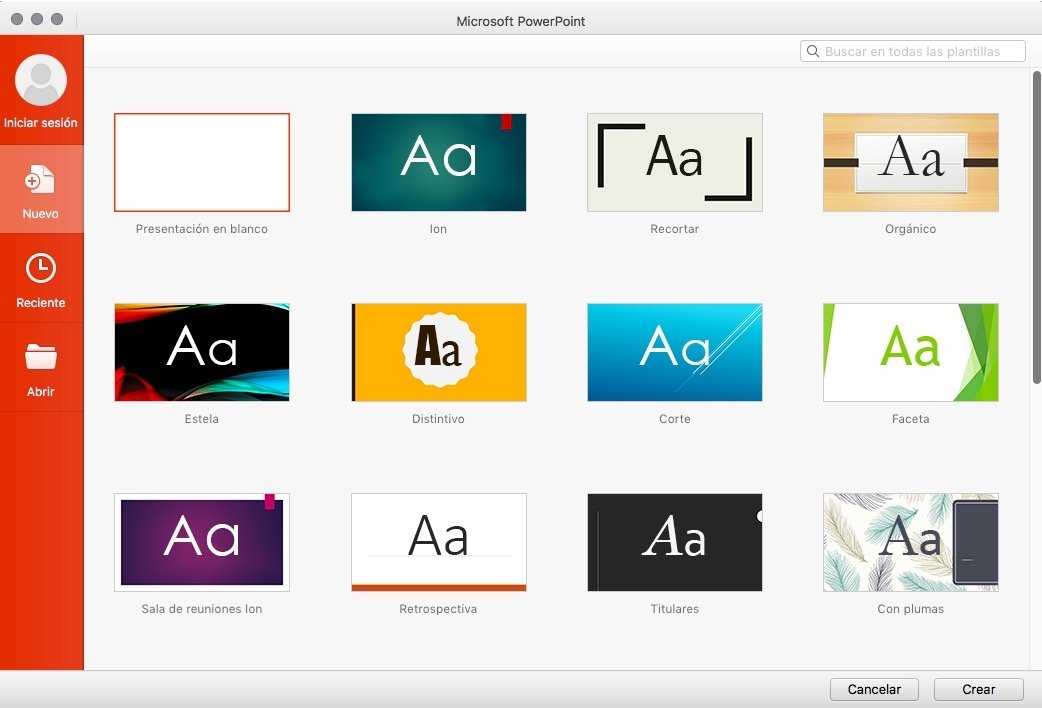Click the Retrospectiva template name
Screen dimensions: 1042x708
pos(438,609)
